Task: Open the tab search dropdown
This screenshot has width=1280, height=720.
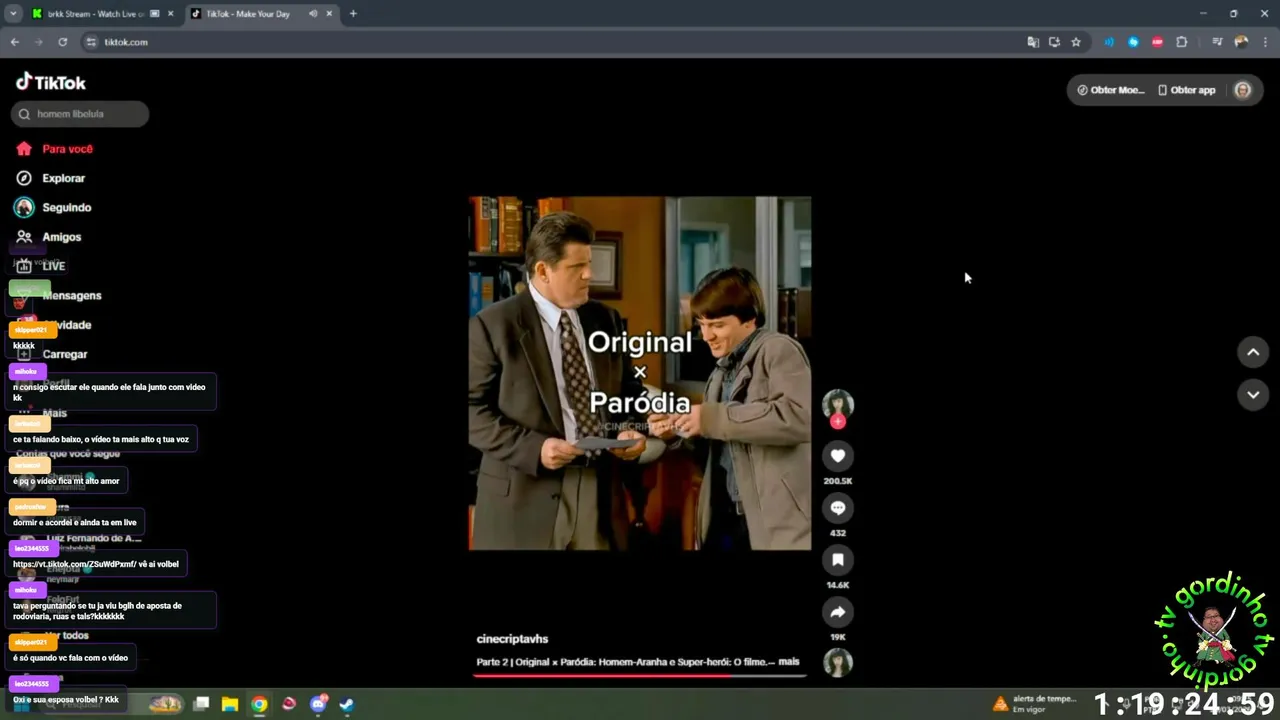Action: pos(13,14)
